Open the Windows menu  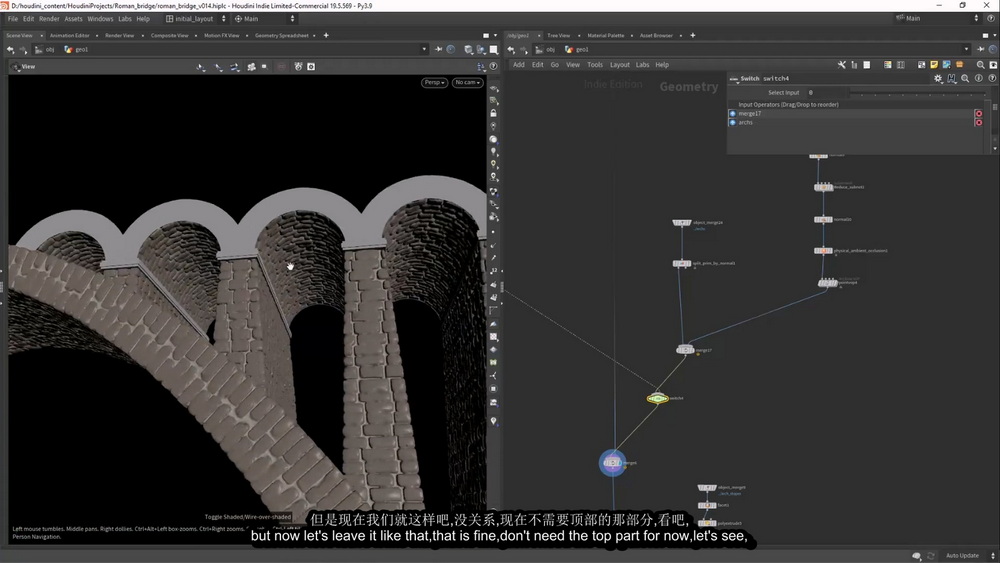tap(100, 18)
